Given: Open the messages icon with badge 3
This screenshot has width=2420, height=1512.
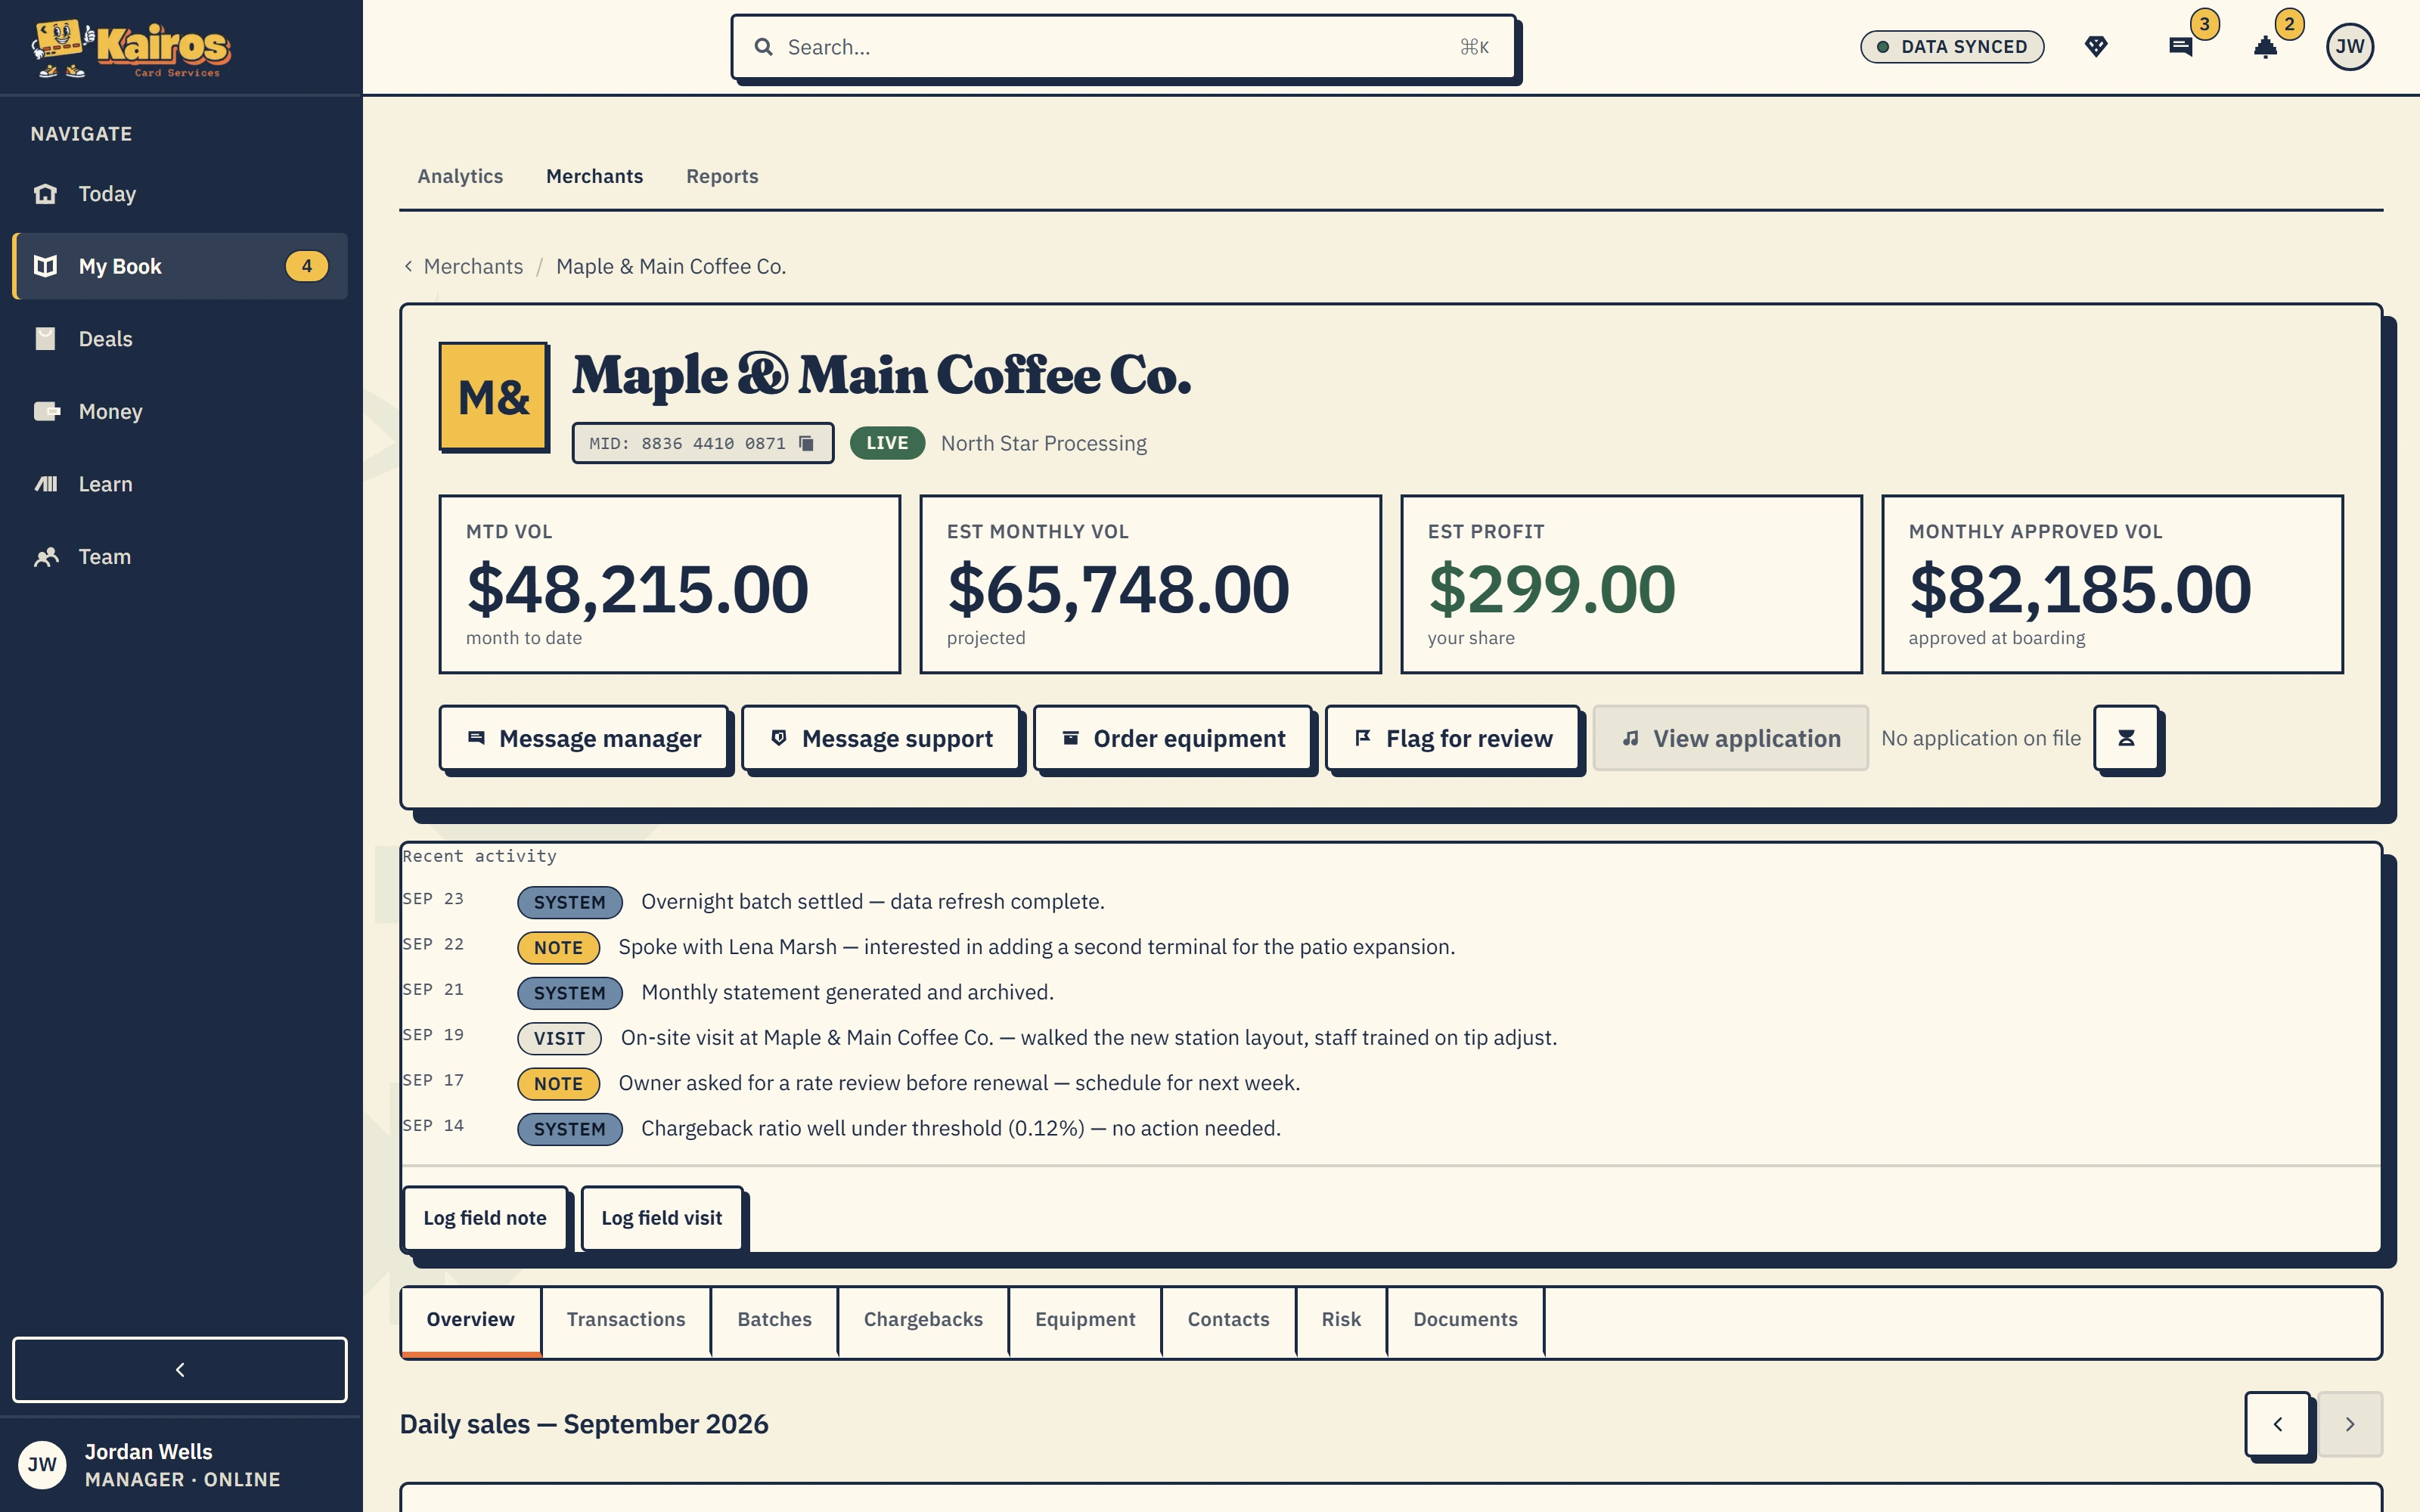Looking at the screenshot, I should (2180, 47).
